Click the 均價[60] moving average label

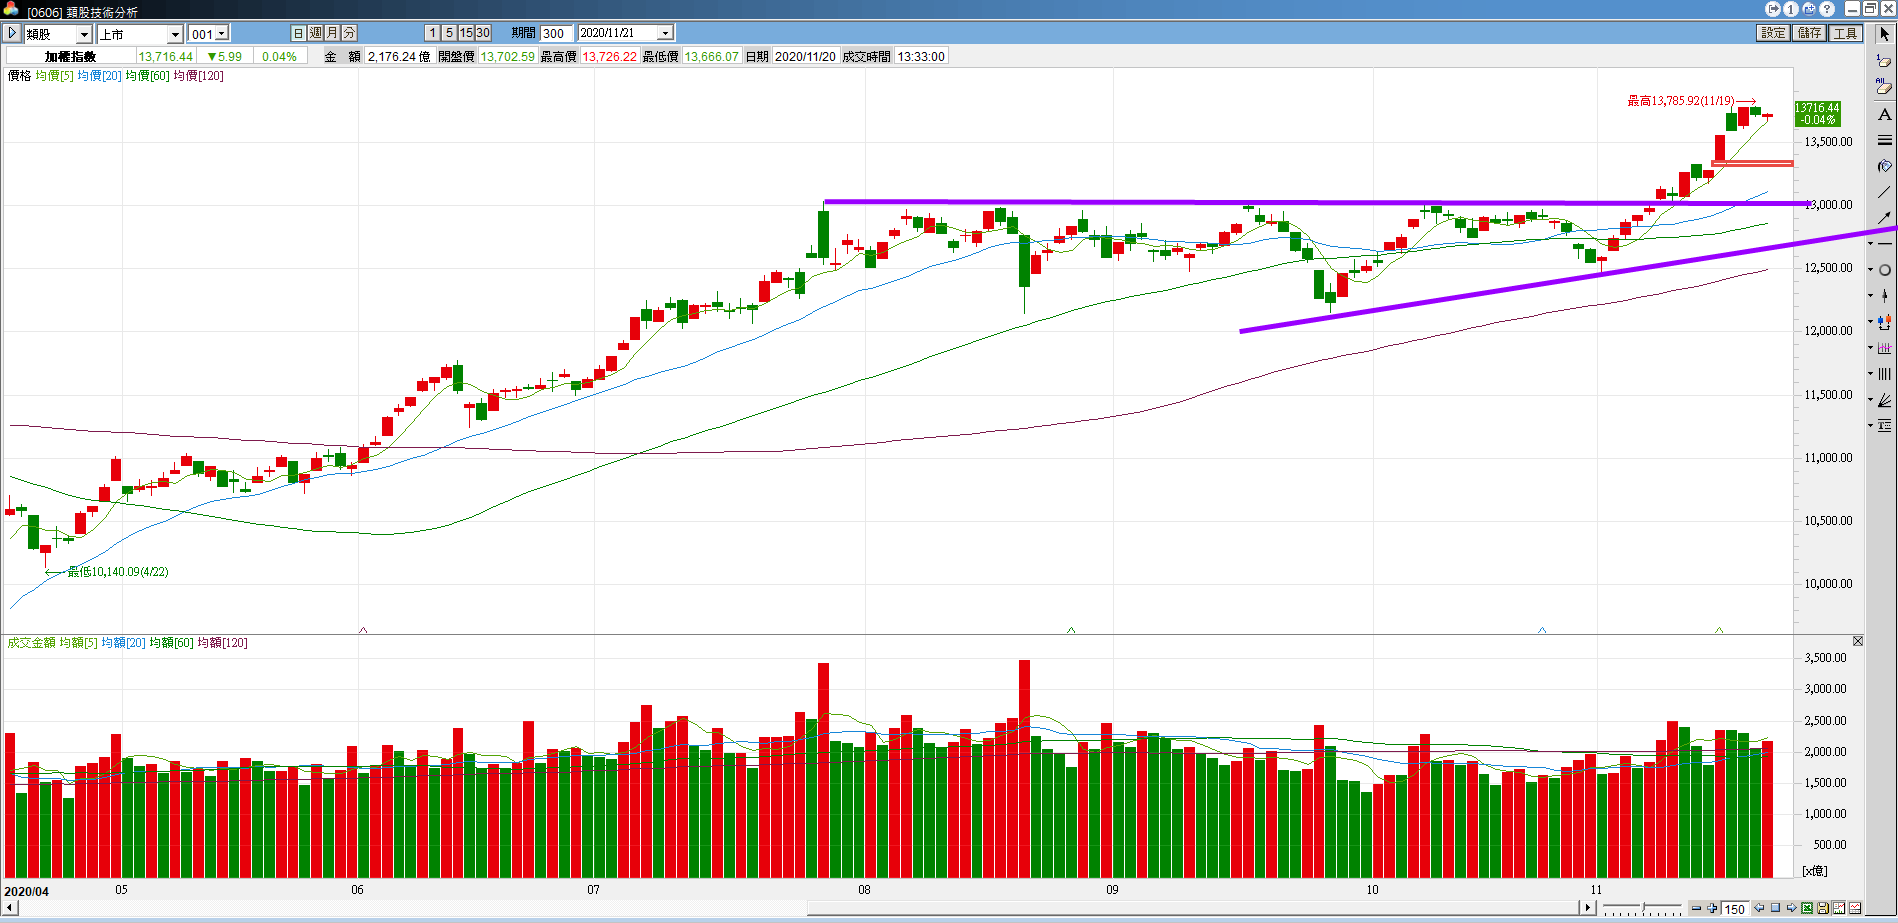click(147, 76)
